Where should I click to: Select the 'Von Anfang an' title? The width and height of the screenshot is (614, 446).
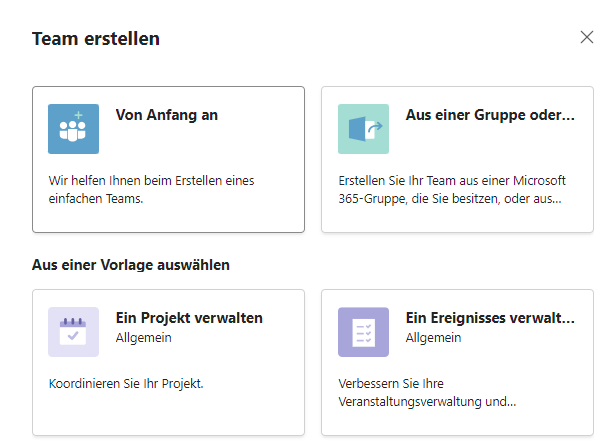coord(167,115)
